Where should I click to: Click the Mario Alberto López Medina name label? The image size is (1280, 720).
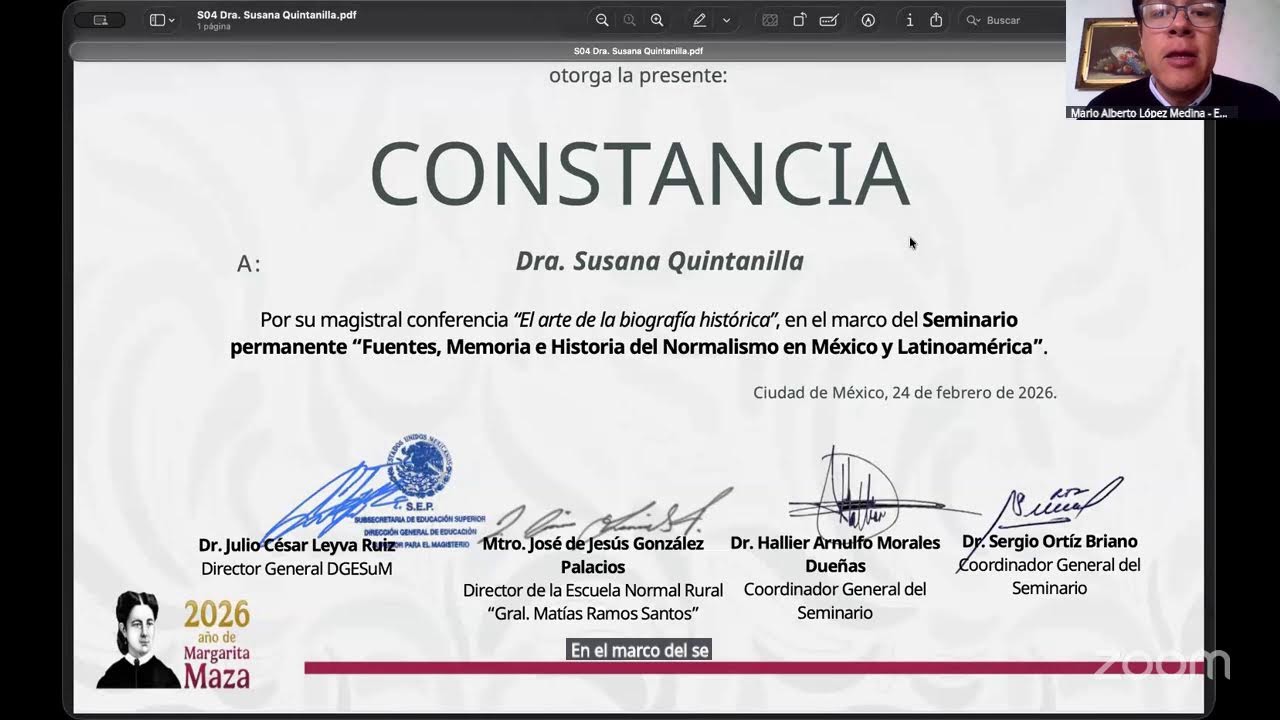1148,113
